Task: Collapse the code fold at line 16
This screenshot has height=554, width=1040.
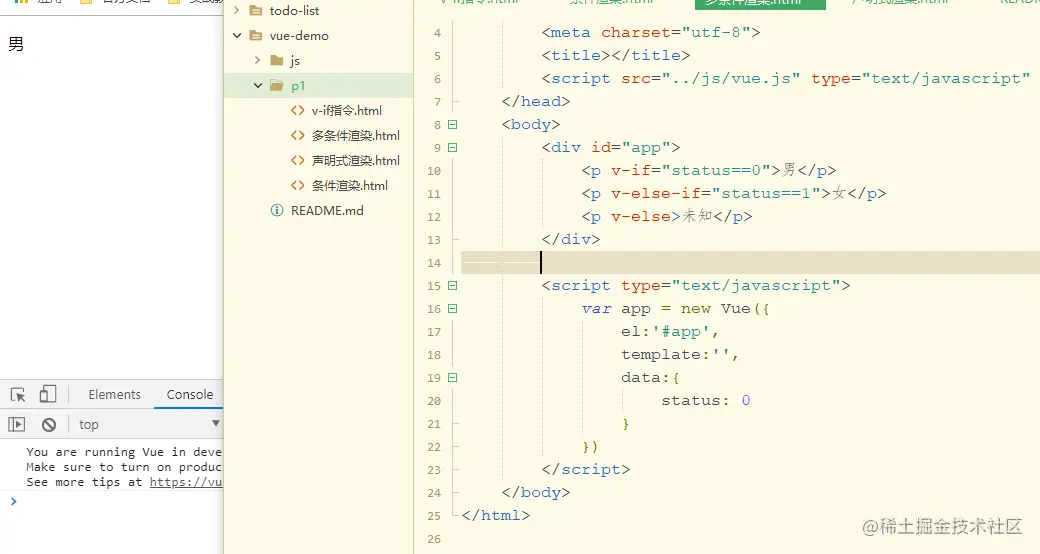Action: tap(452, 309)
